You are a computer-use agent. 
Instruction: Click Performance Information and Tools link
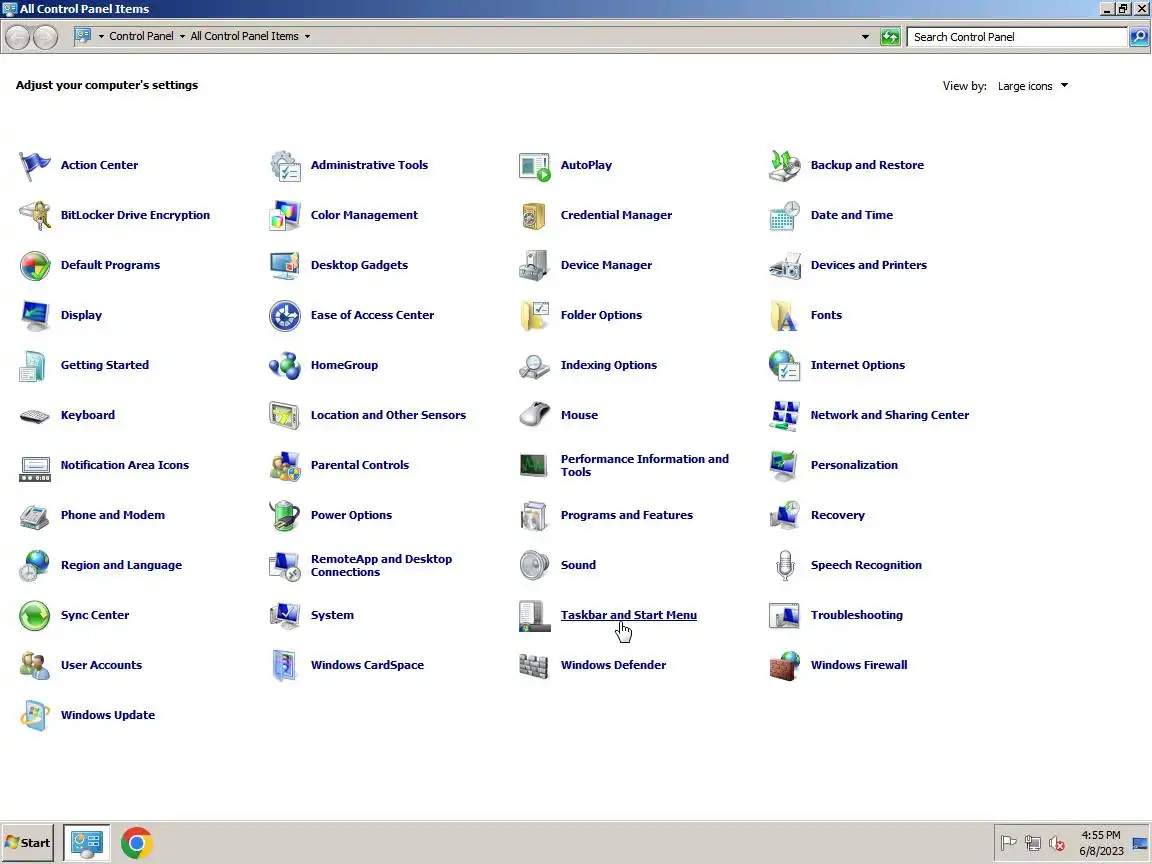[x=645, y=465]
